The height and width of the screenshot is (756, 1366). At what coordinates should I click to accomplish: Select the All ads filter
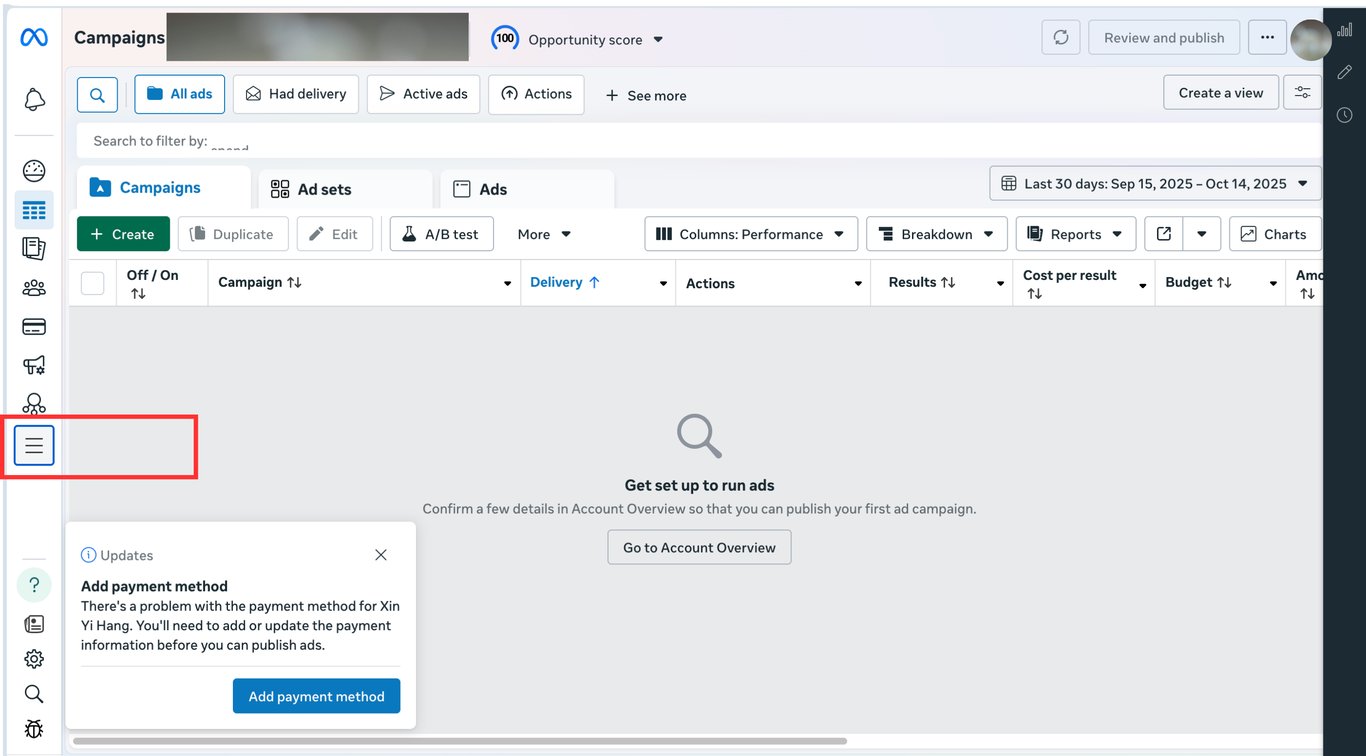tap(180, 94)
